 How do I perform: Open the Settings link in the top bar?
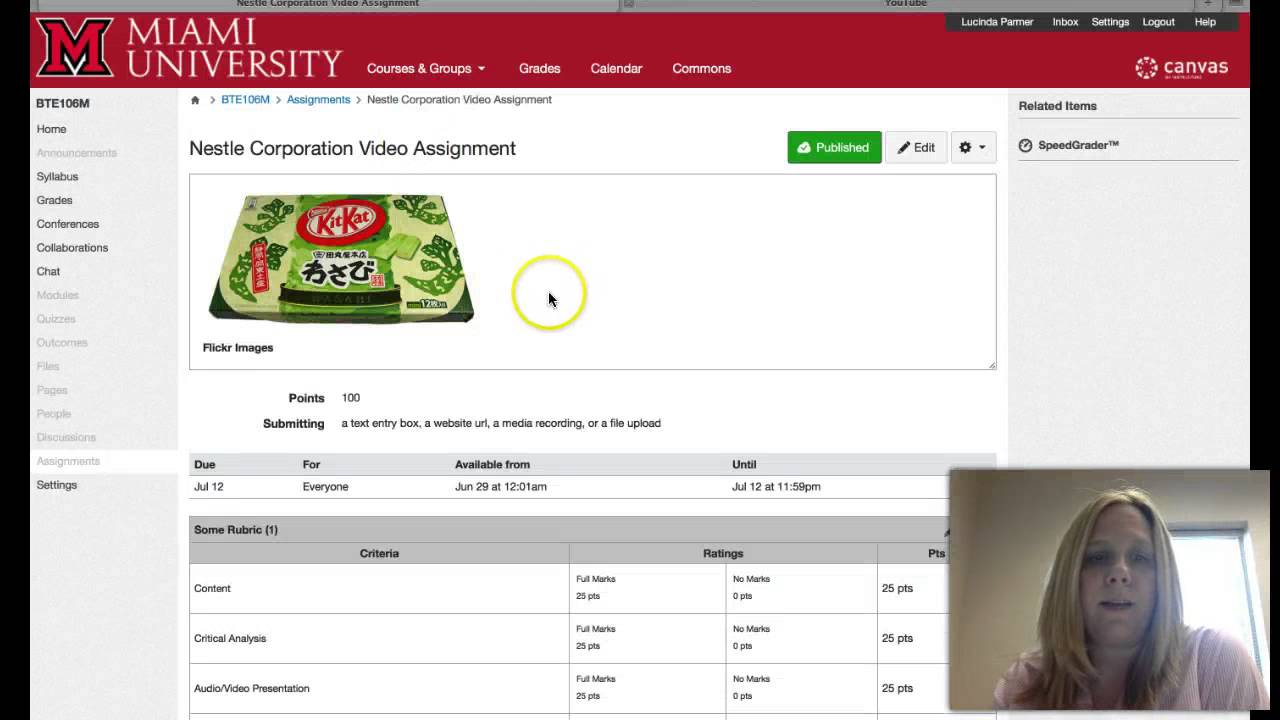(x=1110, y=22)
